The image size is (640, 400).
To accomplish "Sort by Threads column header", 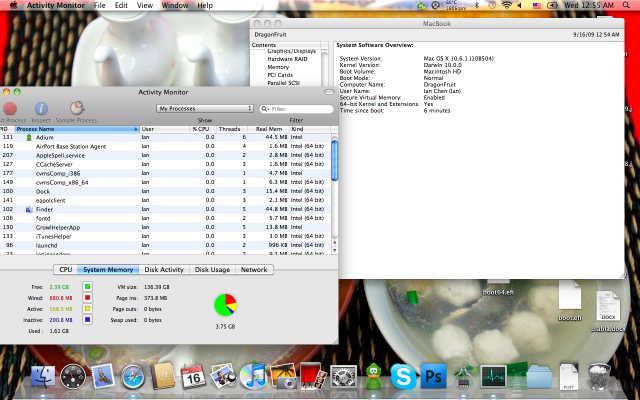I will (x=231, y=129).
